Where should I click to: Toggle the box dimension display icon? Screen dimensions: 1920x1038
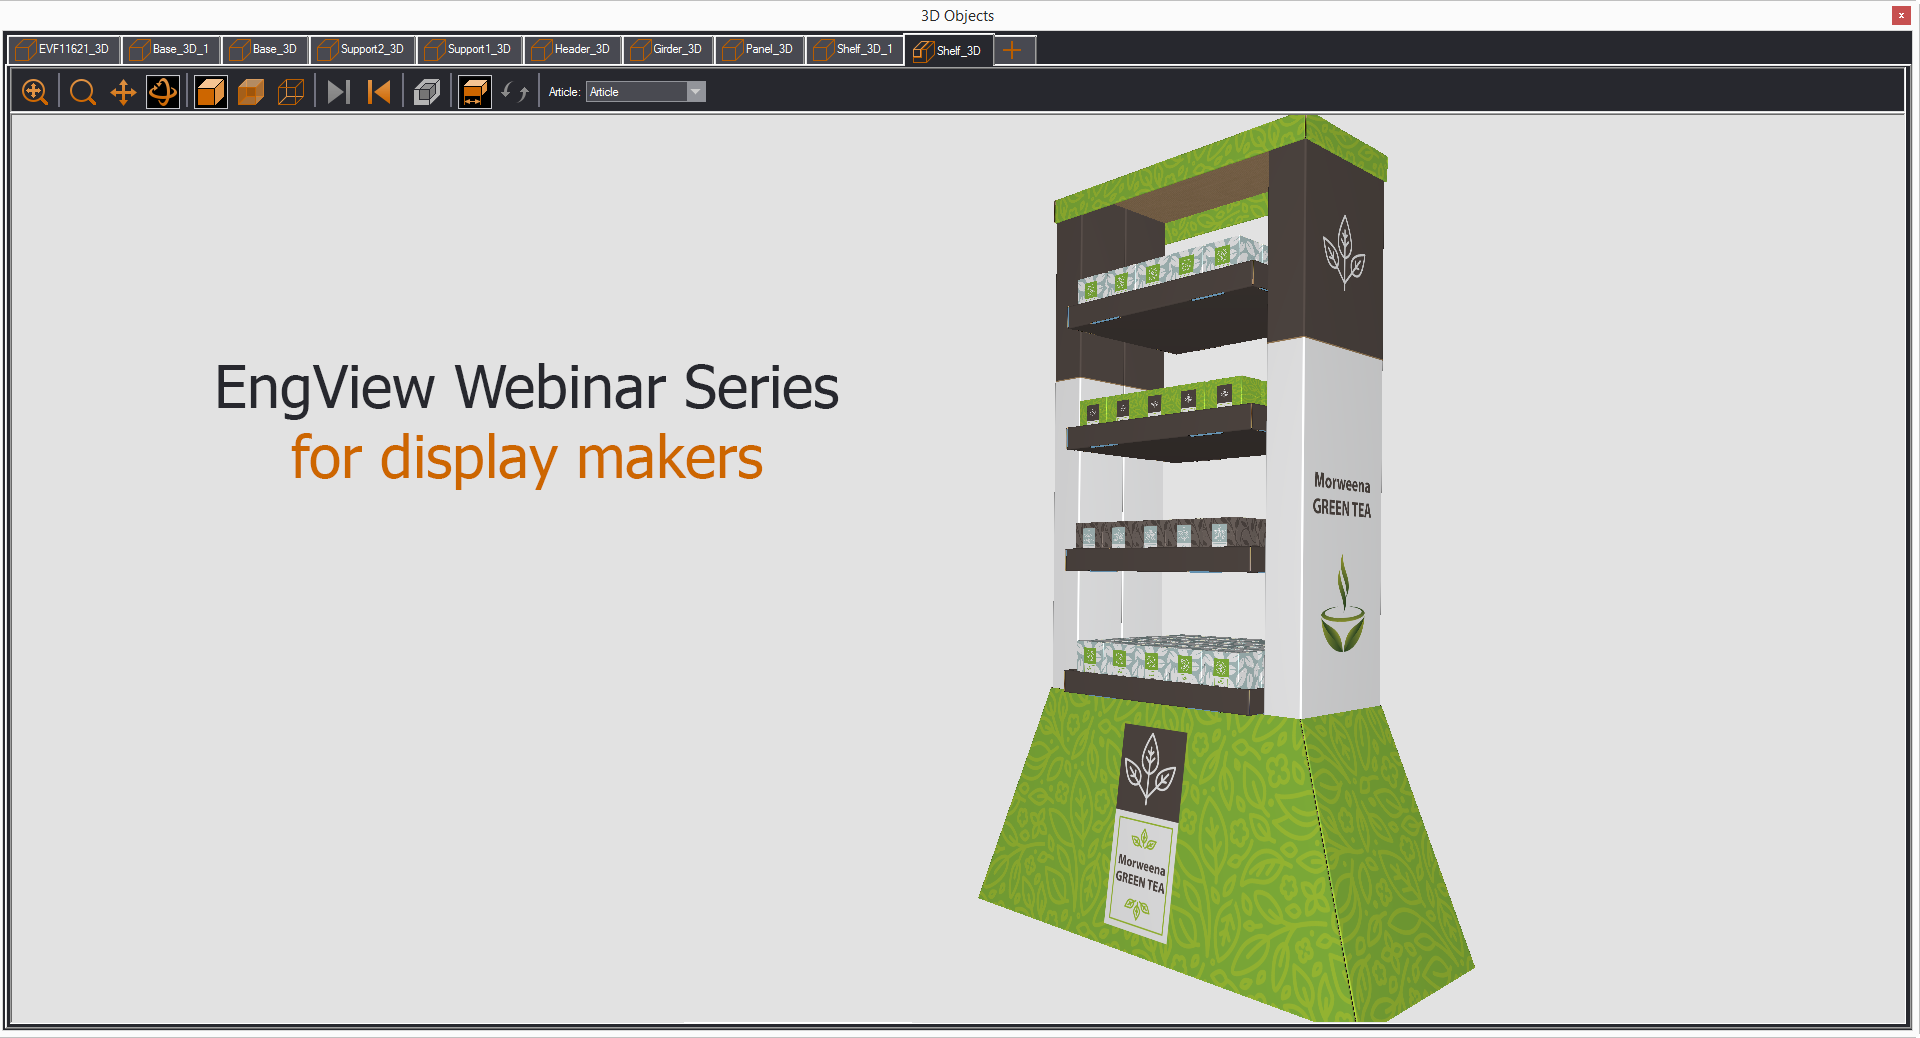point(475,92)
